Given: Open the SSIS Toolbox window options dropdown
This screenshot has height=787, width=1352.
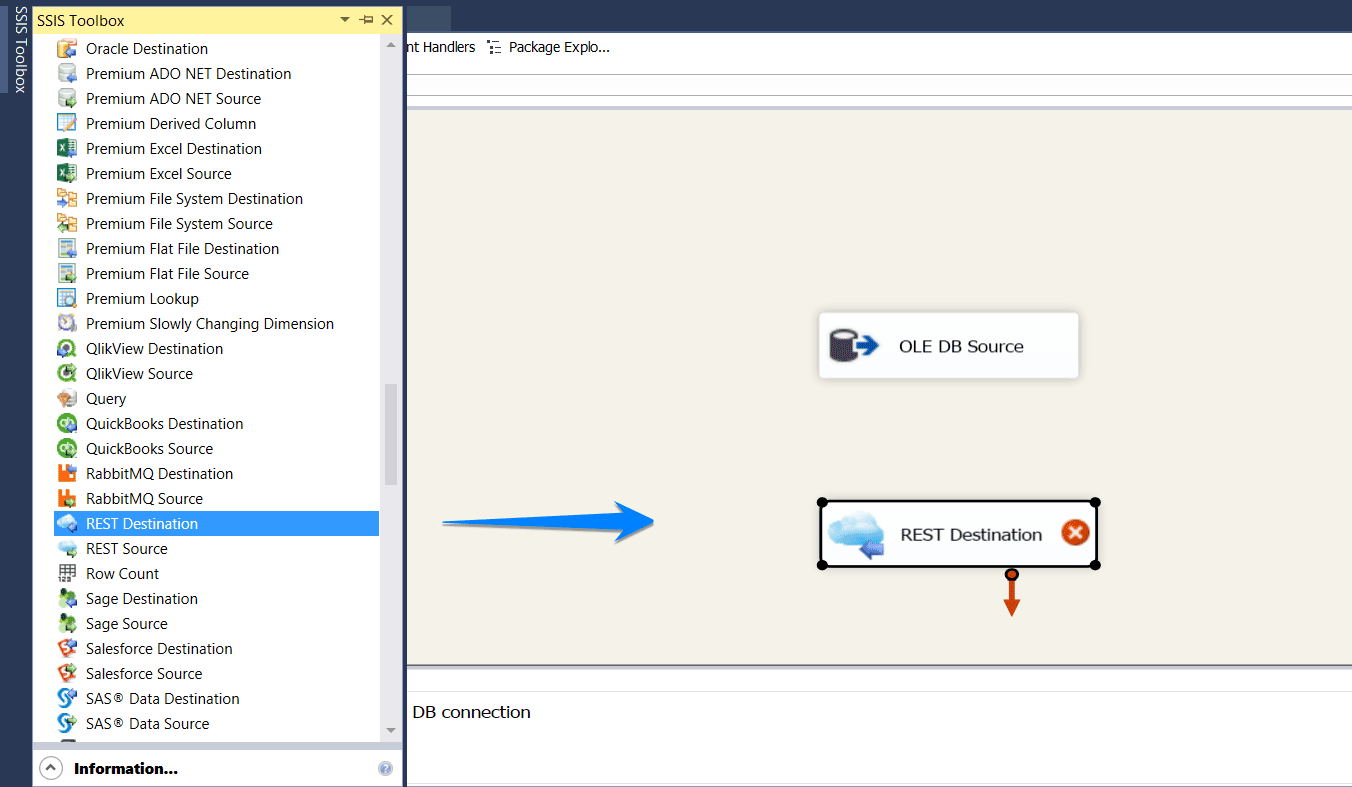Looking at the screenshot, I should click(345, 20).
